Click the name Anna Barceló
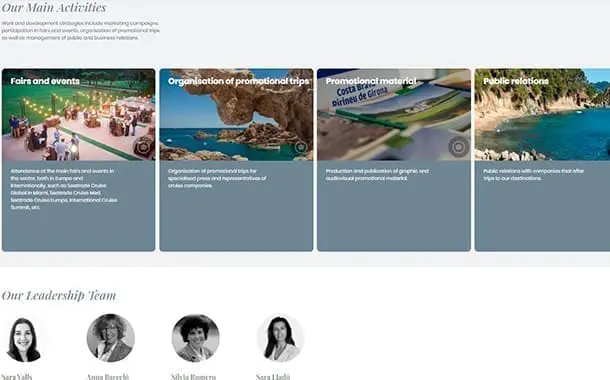This screenshot has height=380, width=610. click(108, 376)
